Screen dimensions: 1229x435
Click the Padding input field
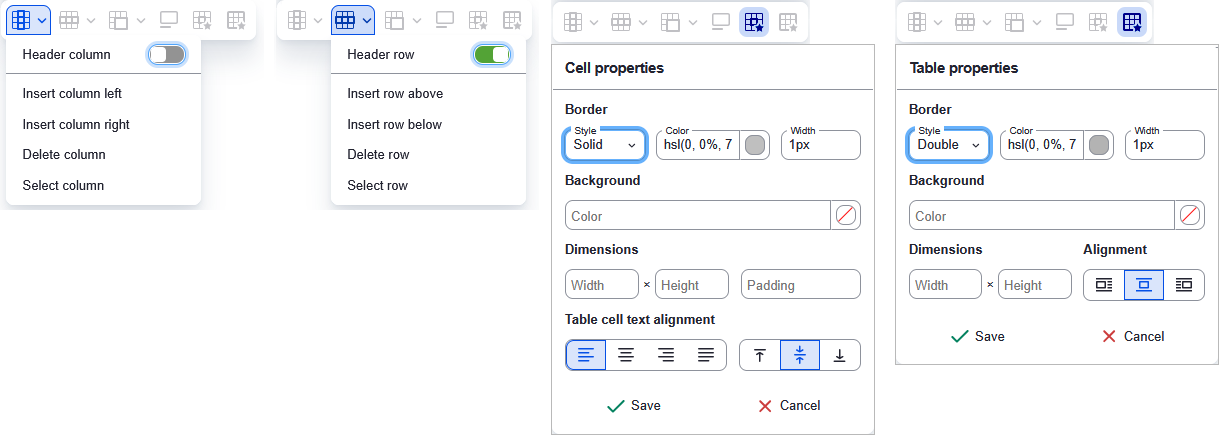[x=800, y=285]
